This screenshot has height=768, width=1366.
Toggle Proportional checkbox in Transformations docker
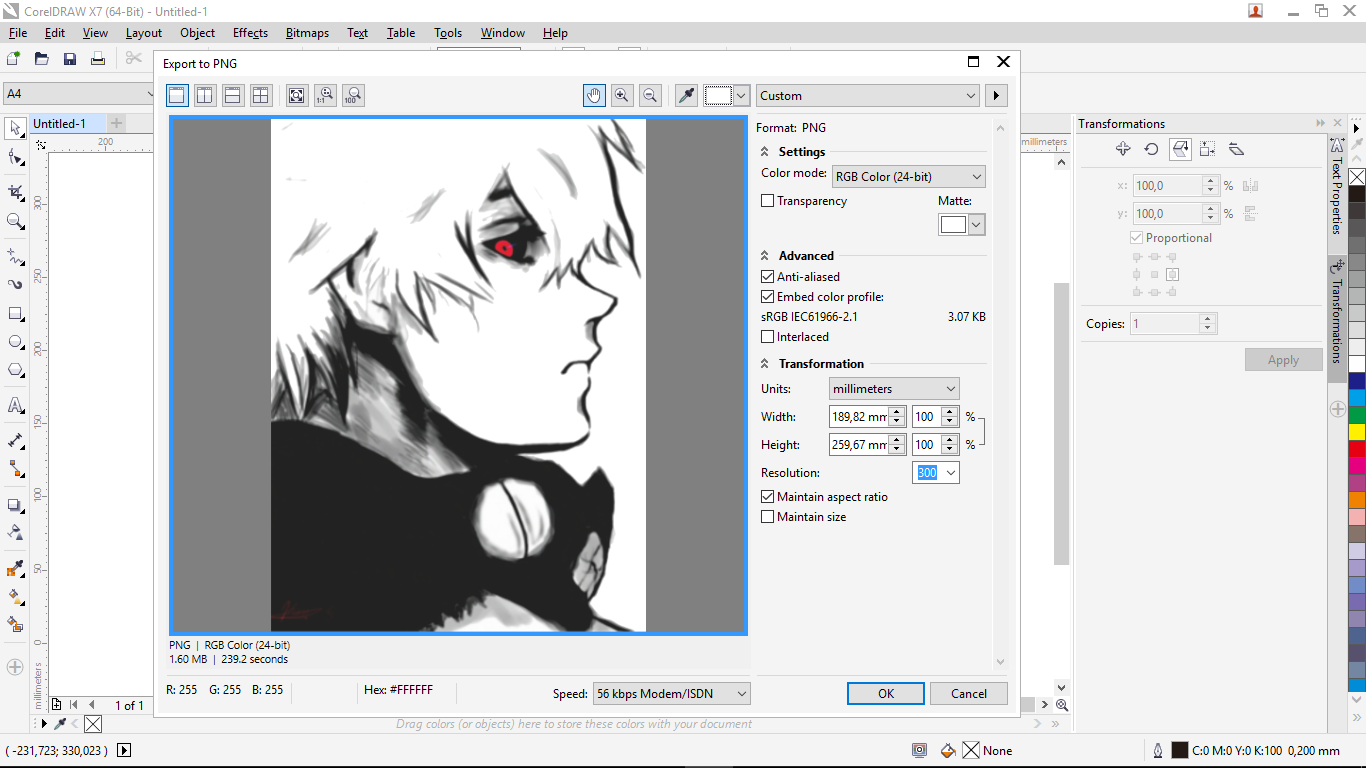(x=1136, y=238)
